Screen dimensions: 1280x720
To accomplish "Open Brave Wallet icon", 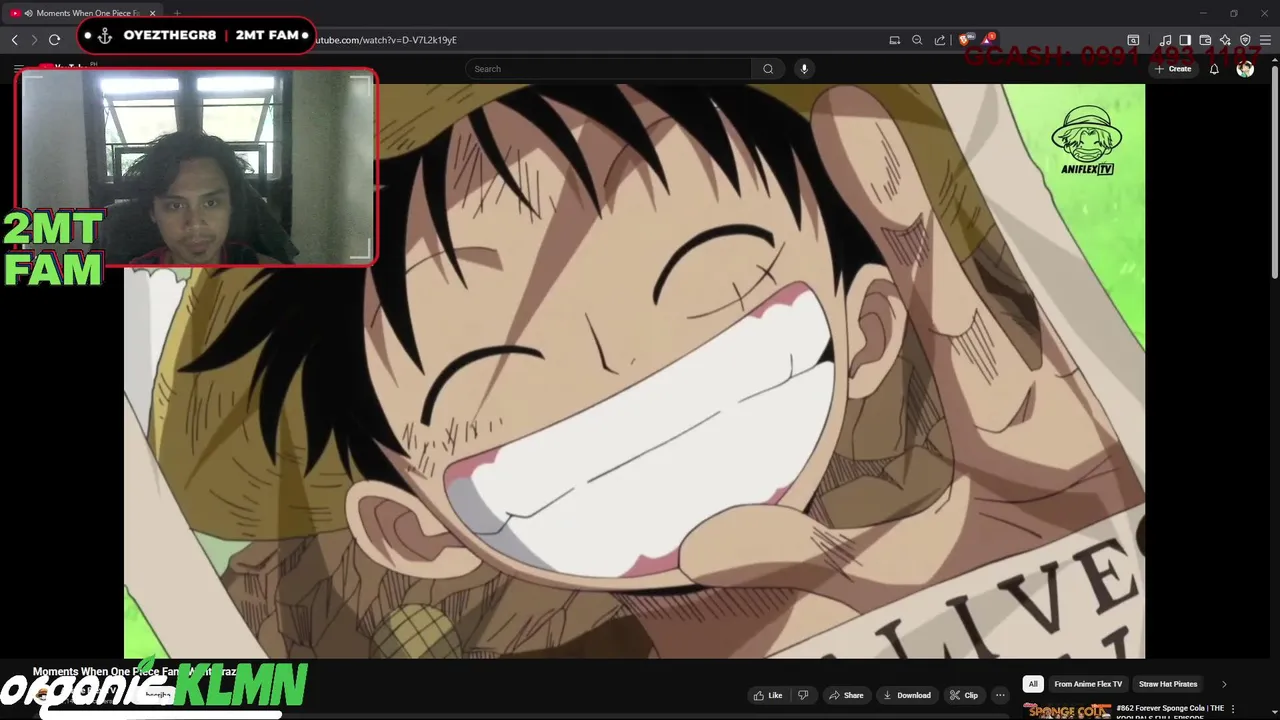I will (1205, 40).
